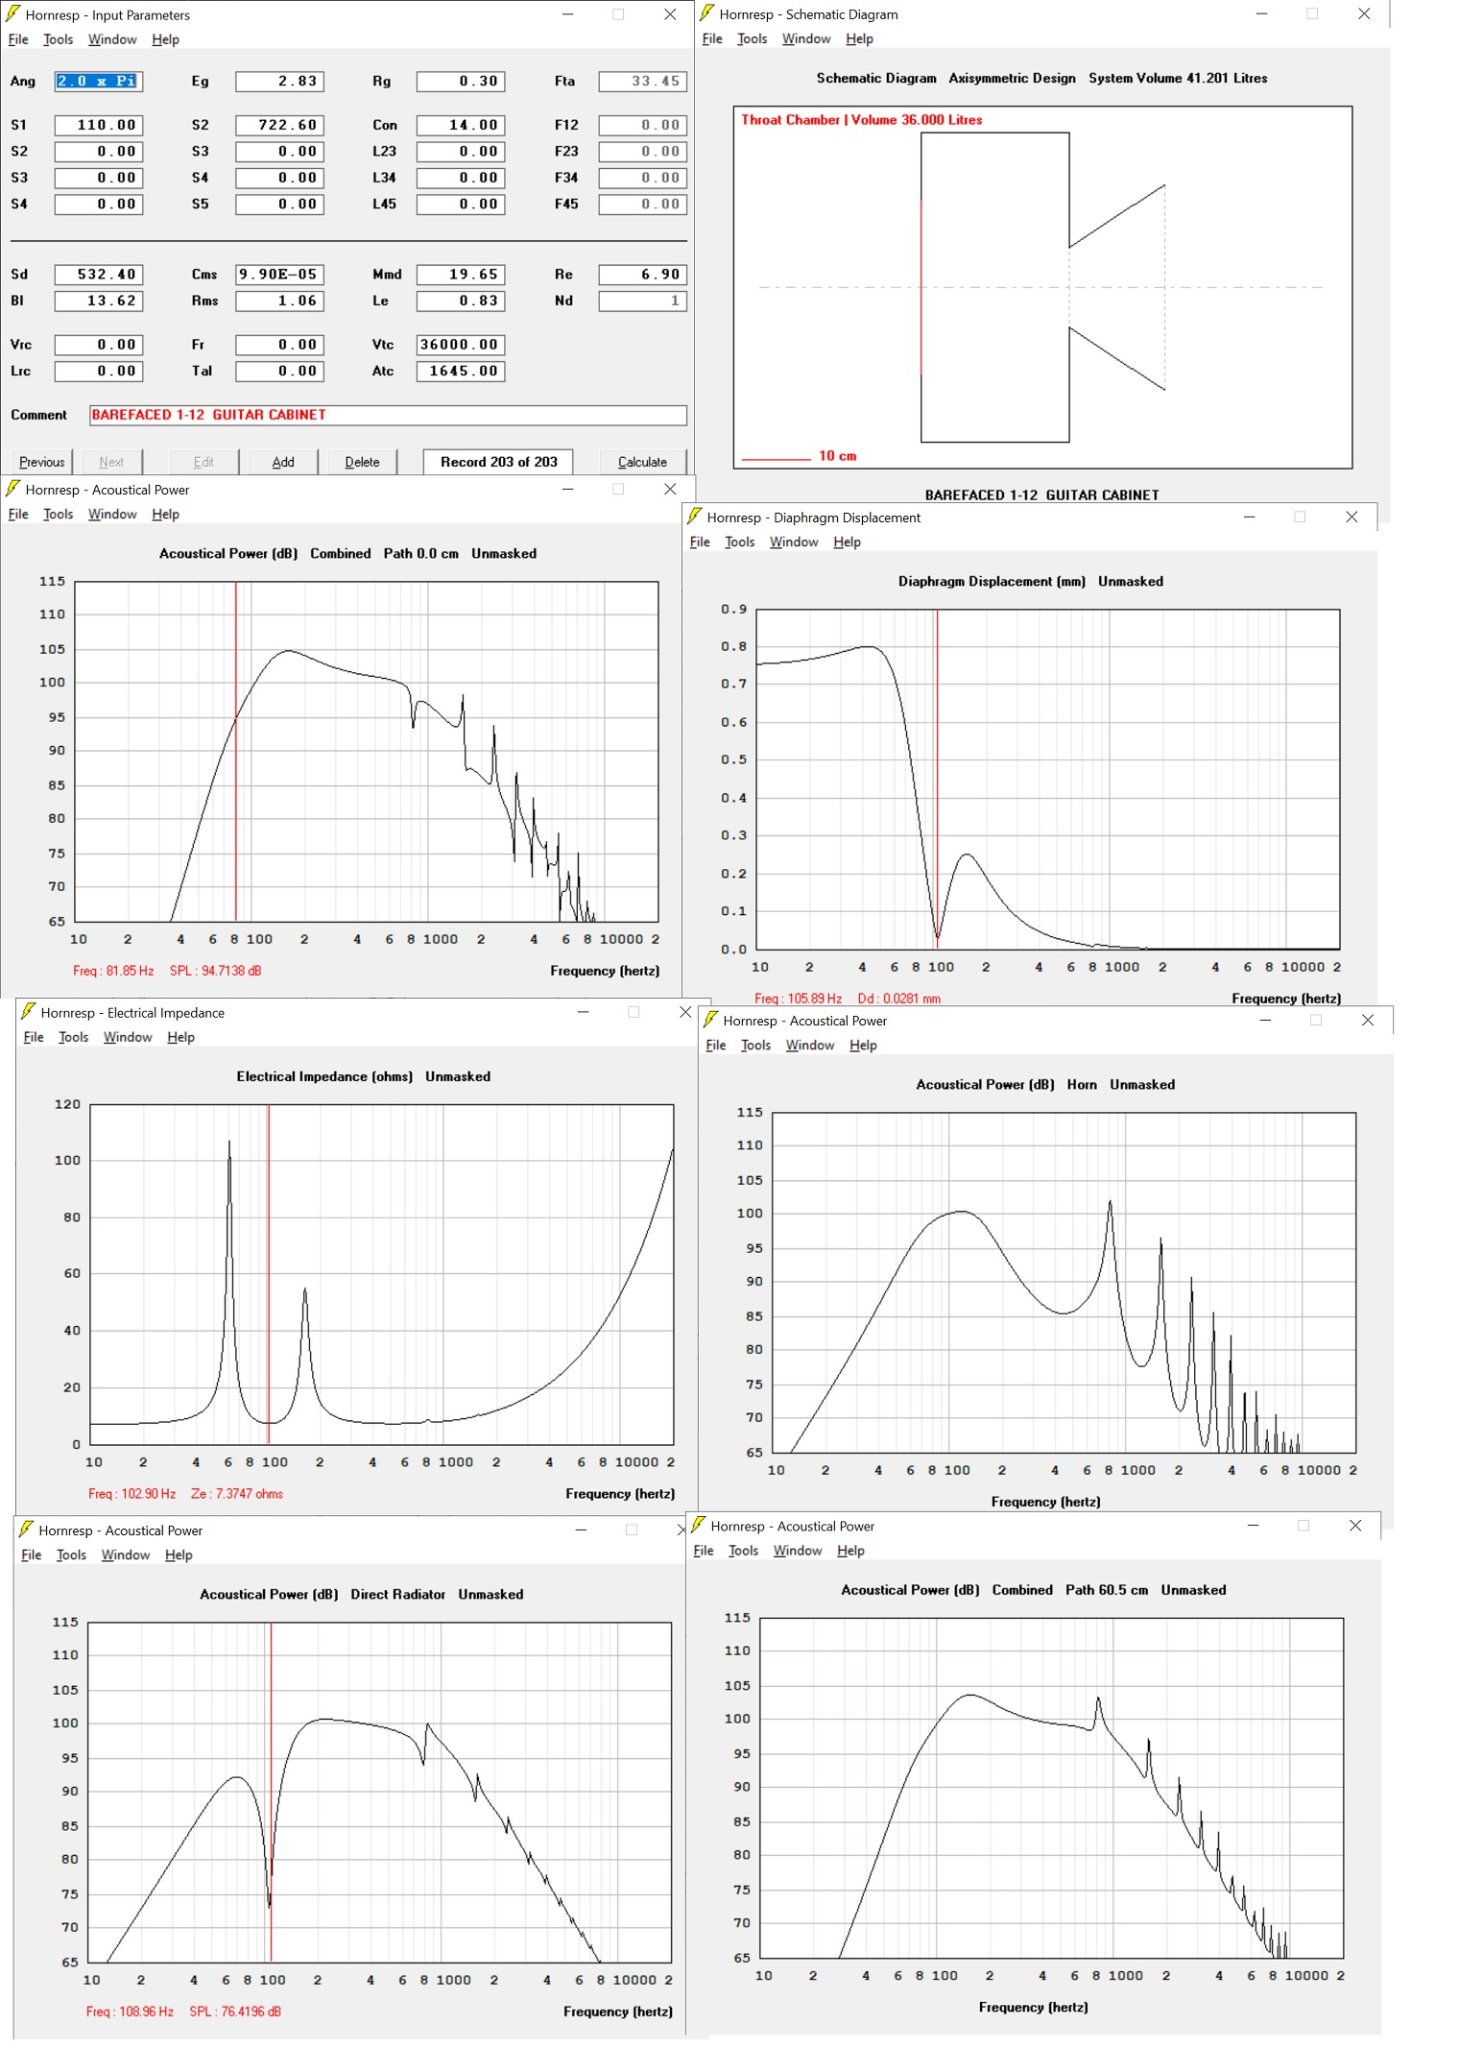The height and width of the screenshot is (2048, 1459).
Task: Click Record 203 of 203 indicator
Action: point(498,461)
